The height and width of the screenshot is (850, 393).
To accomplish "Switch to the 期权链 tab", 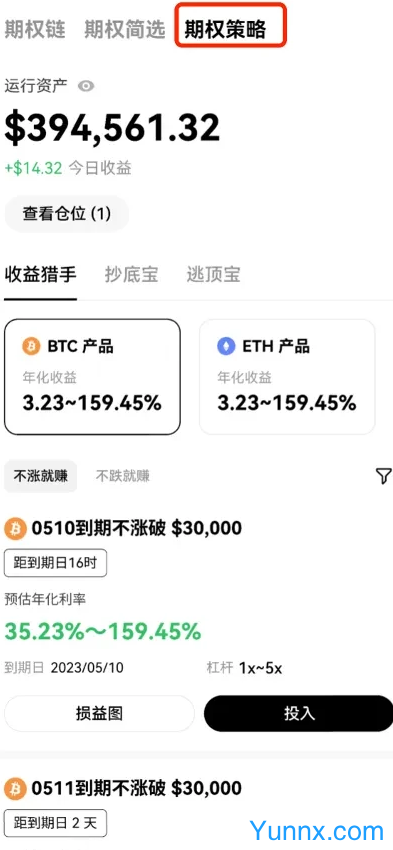I will (x=35, y=29).
